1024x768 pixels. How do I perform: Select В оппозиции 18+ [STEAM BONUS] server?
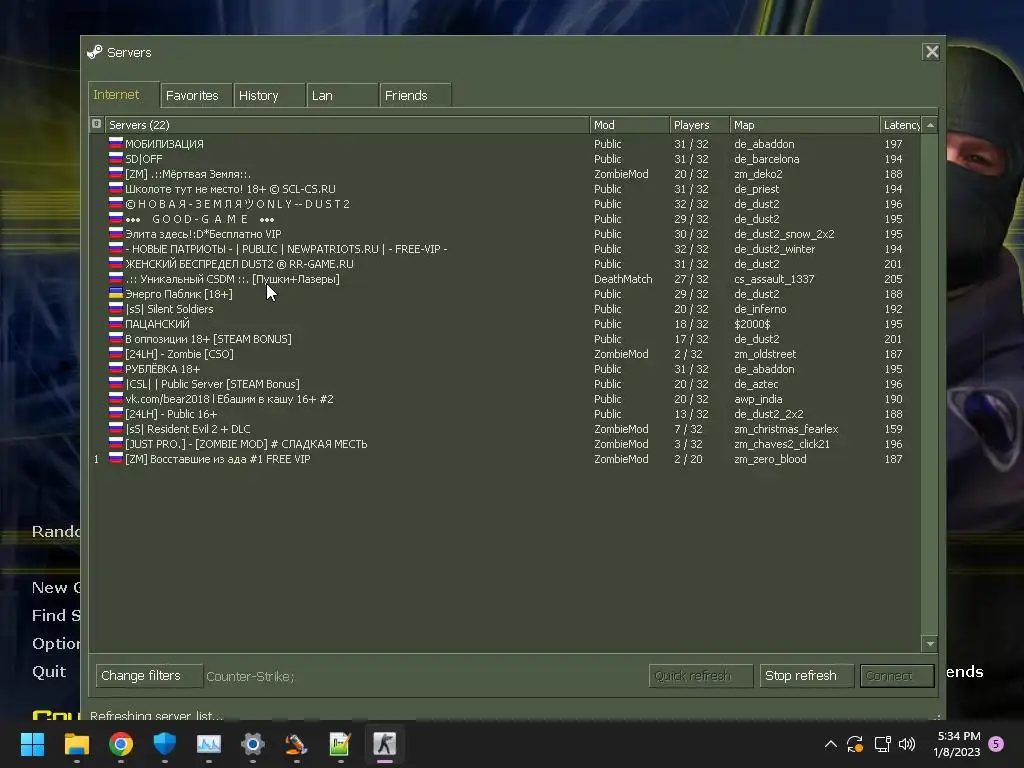coord(505,339)
